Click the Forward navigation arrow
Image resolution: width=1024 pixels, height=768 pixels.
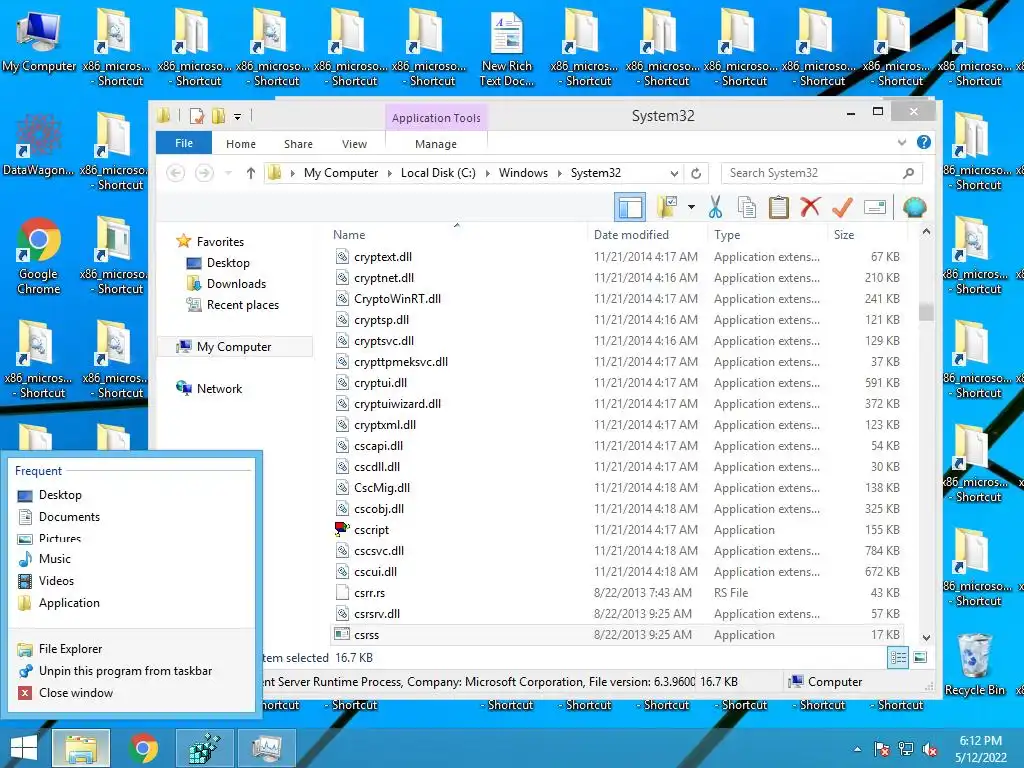point(204,173)
